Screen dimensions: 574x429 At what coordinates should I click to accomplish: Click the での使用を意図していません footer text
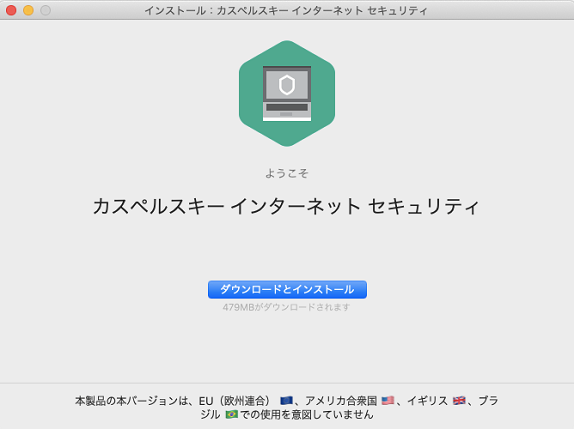pyautogui.click(x=307, y=414)
